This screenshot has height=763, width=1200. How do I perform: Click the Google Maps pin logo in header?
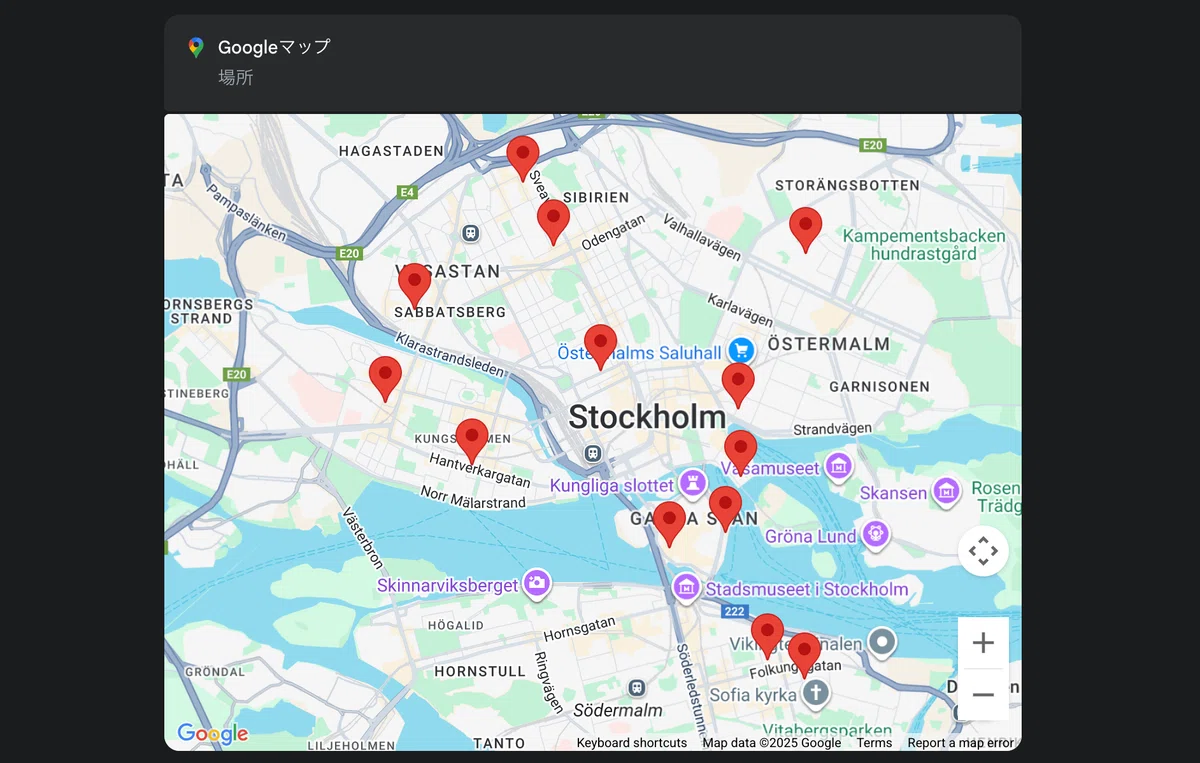click(x=196, y=48)
